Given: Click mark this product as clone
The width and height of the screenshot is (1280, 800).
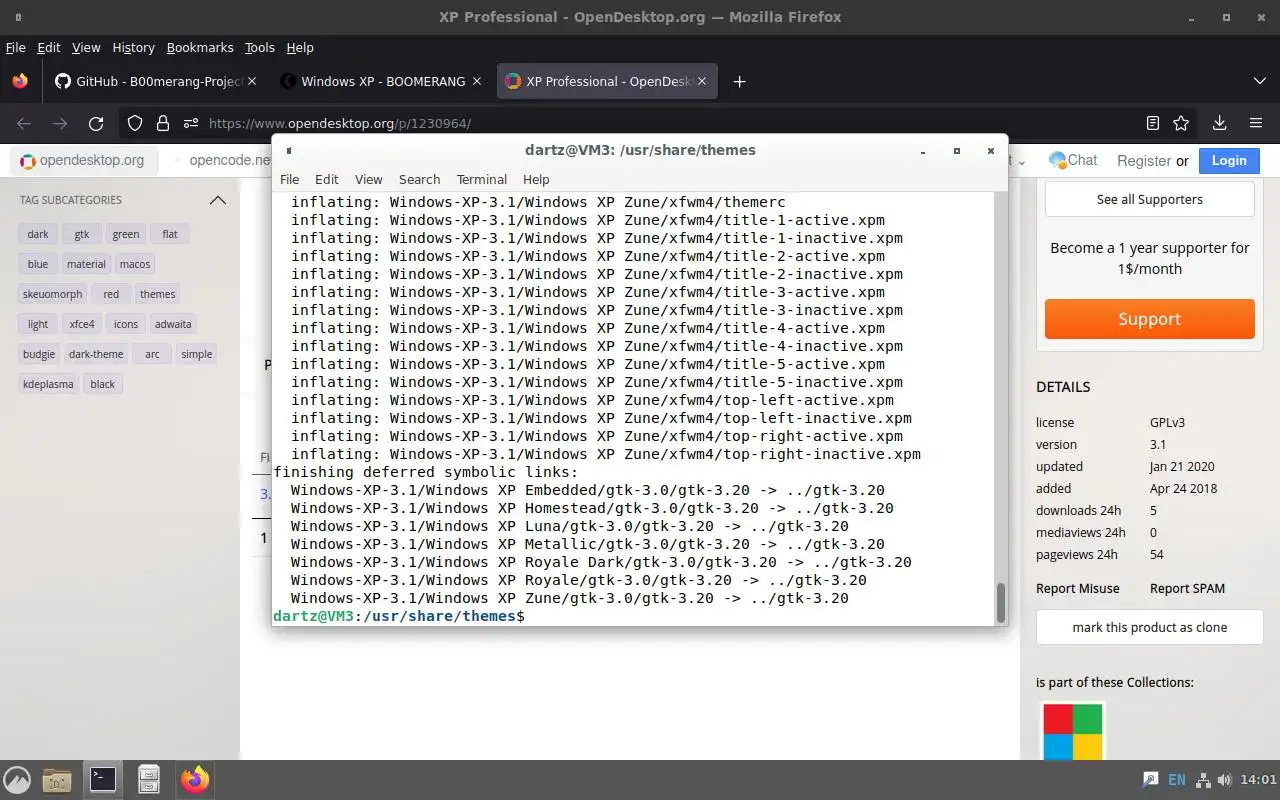Looking at the screenshot, I should coord(1149,627).
